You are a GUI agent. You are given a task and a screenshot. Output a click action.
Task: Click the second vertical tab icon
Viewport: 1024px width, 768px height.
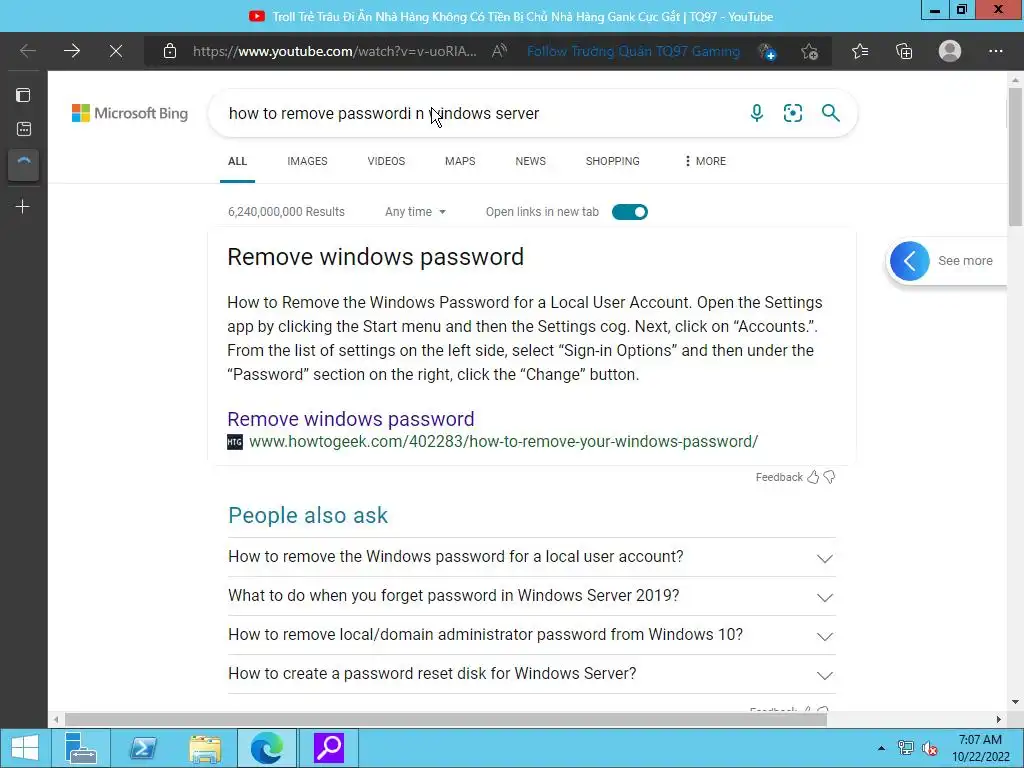point(24,129)
